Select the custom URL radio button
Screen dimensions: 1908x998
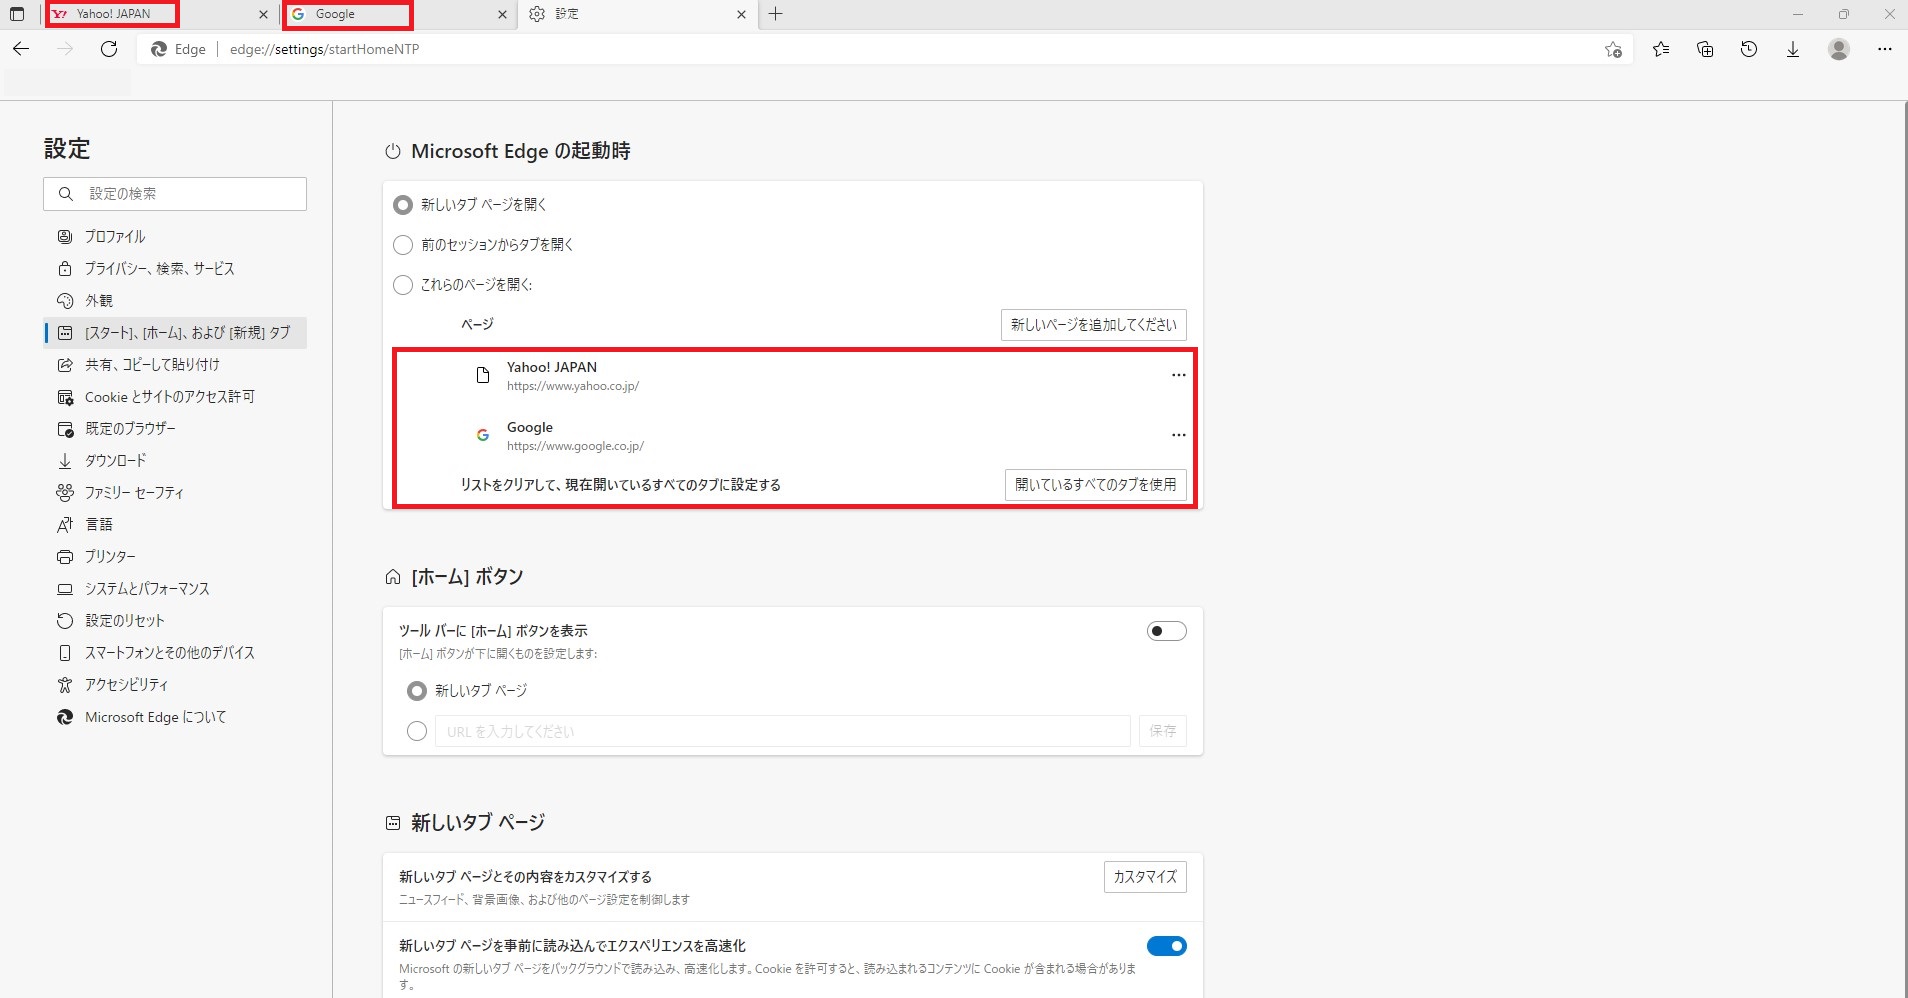(417, 731)
